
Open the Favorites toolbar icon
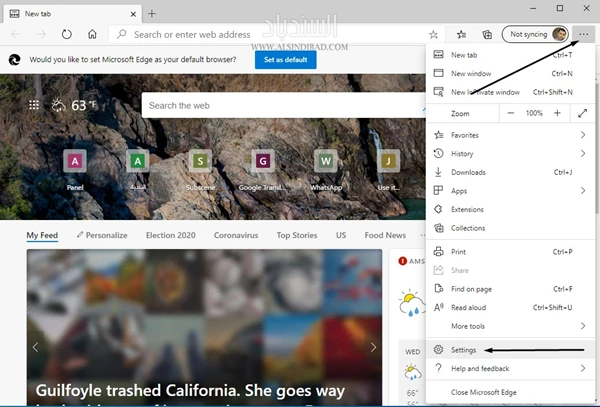461,35
